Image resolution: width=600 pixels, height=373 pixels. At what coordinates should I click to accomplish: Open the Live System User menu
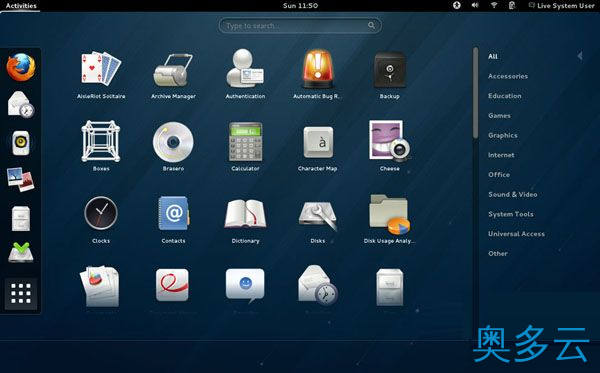coord(562,5)
